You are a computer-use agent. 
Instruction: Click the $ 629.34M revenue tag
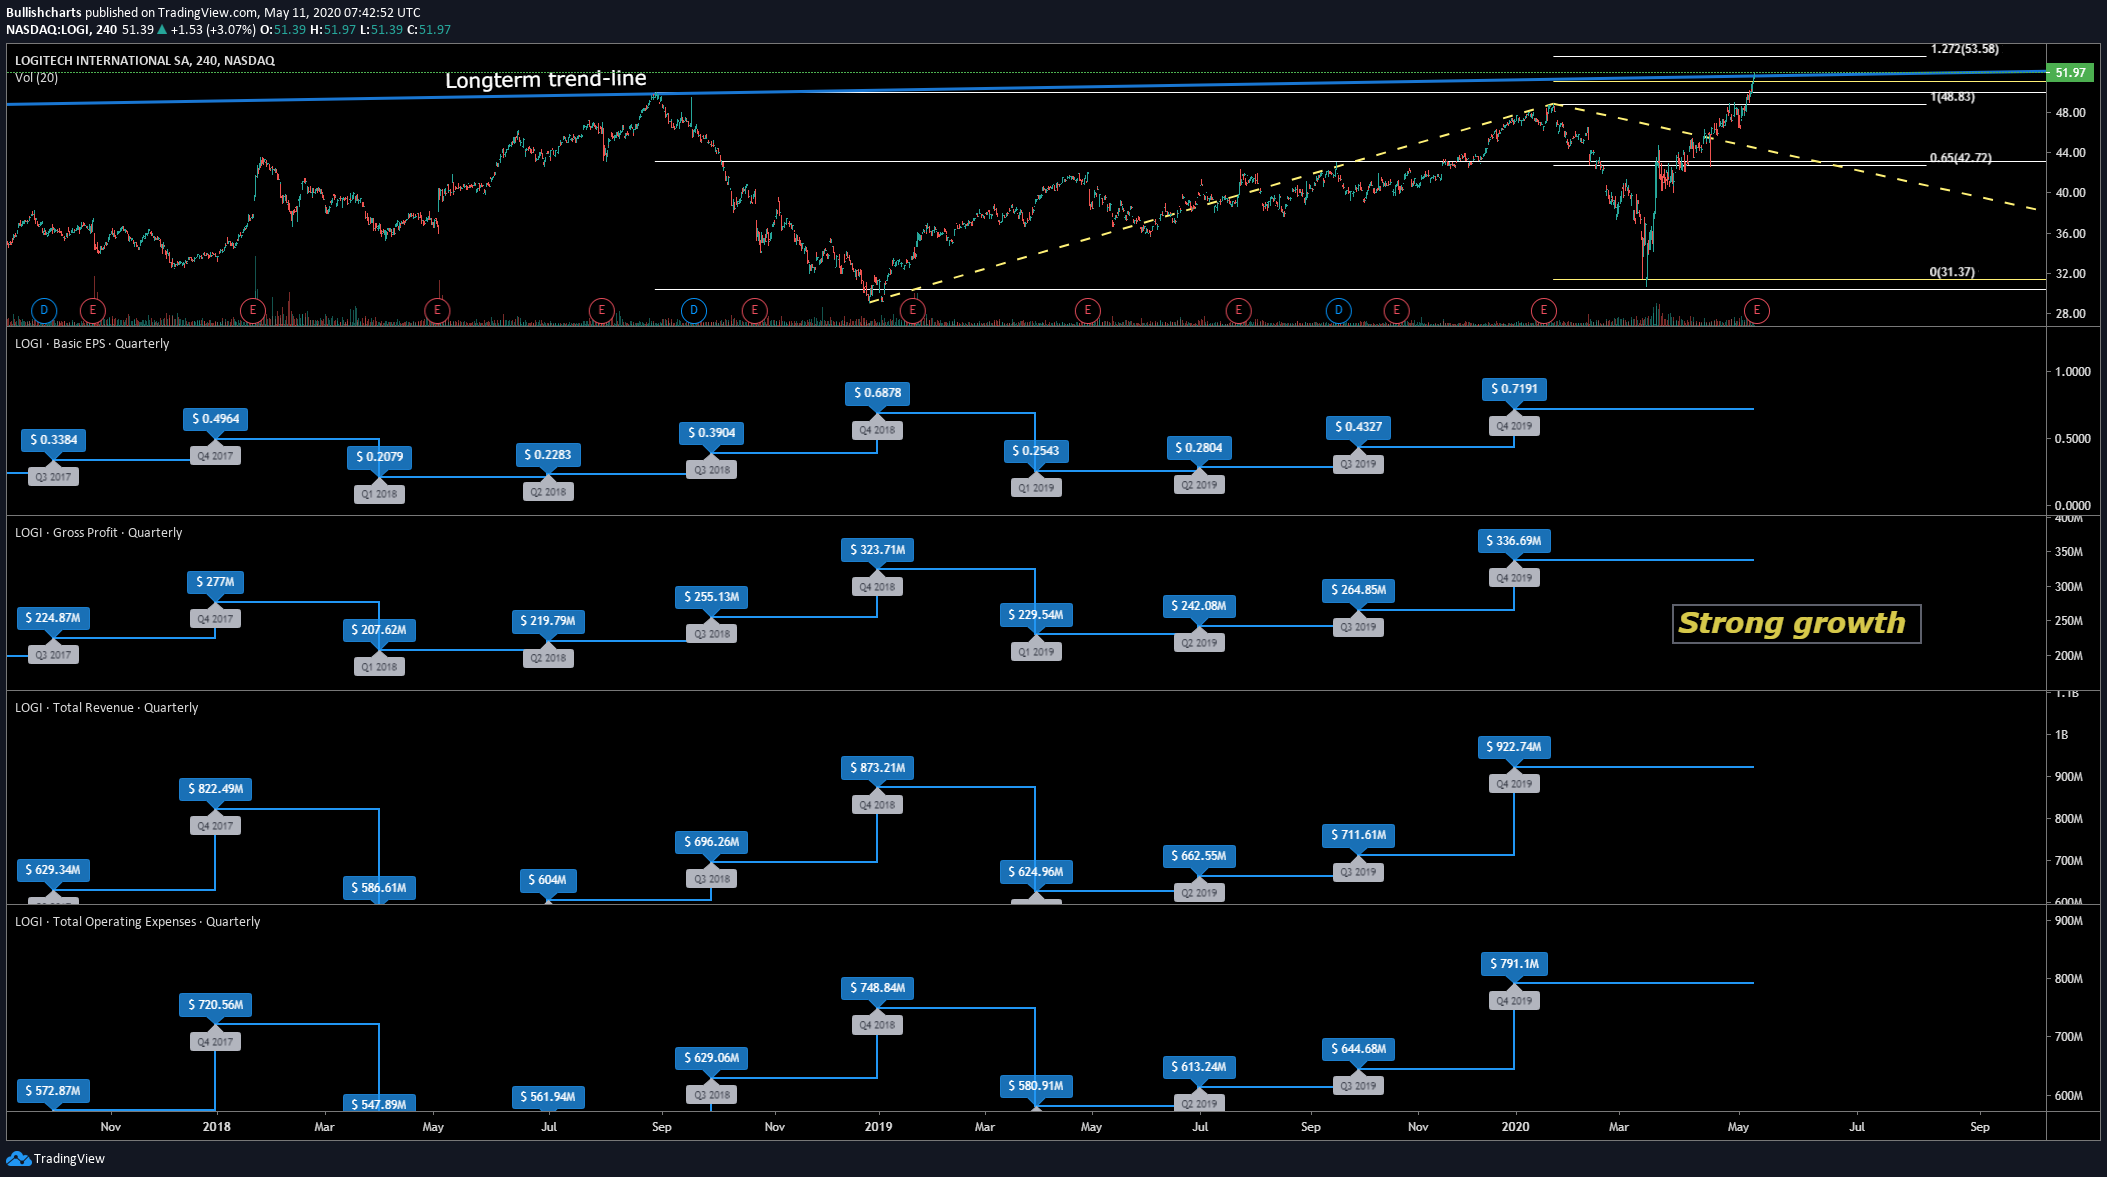[x=53, y=870]
